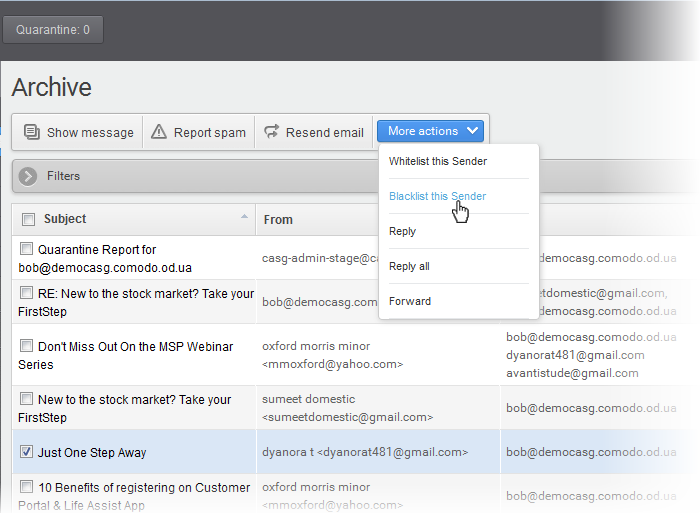Toggle the select-all checkbox in Subject header
Viewport: 700px width, 513px height.
click(29, 219)
